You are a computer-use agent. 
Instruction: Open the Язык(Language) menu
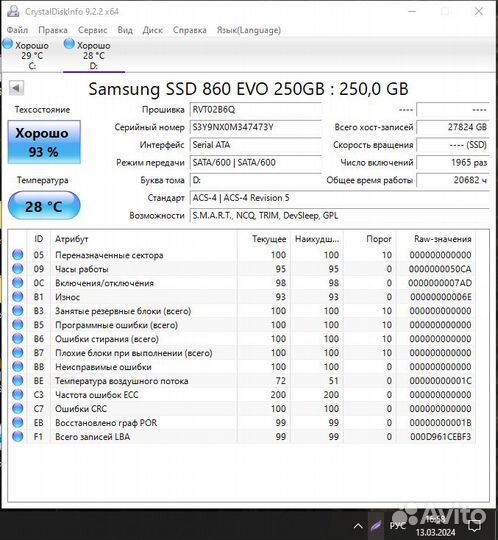[x=249, y=30]
